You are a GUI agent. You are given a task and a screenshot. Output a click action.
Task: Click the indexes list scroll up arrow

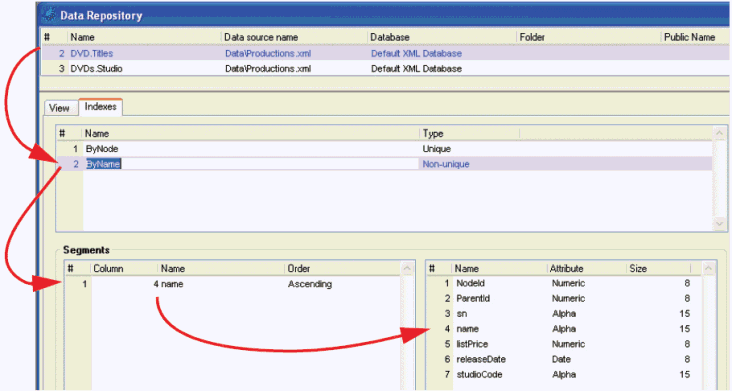[719, 133]
